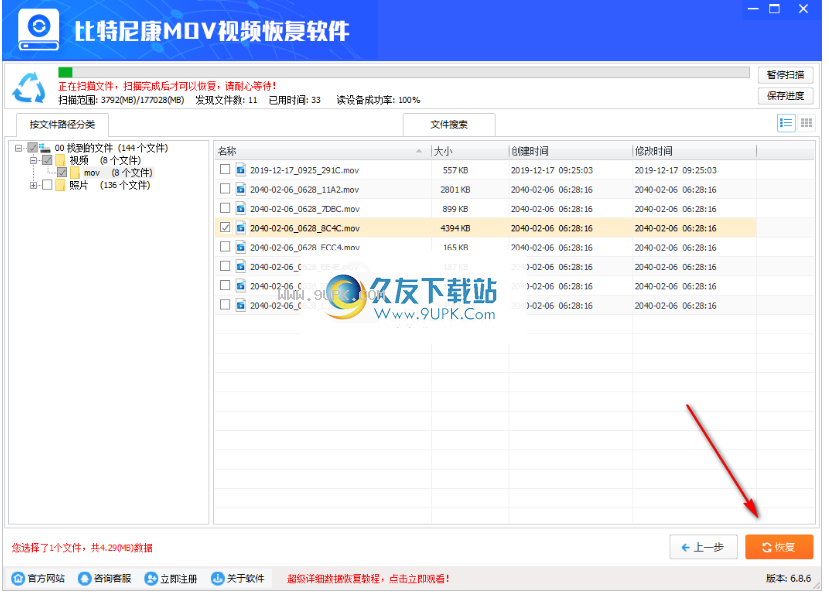Click the 创建时间 column header
The width and height of the screenshot is (829, 595).
[x=570, y=151]
